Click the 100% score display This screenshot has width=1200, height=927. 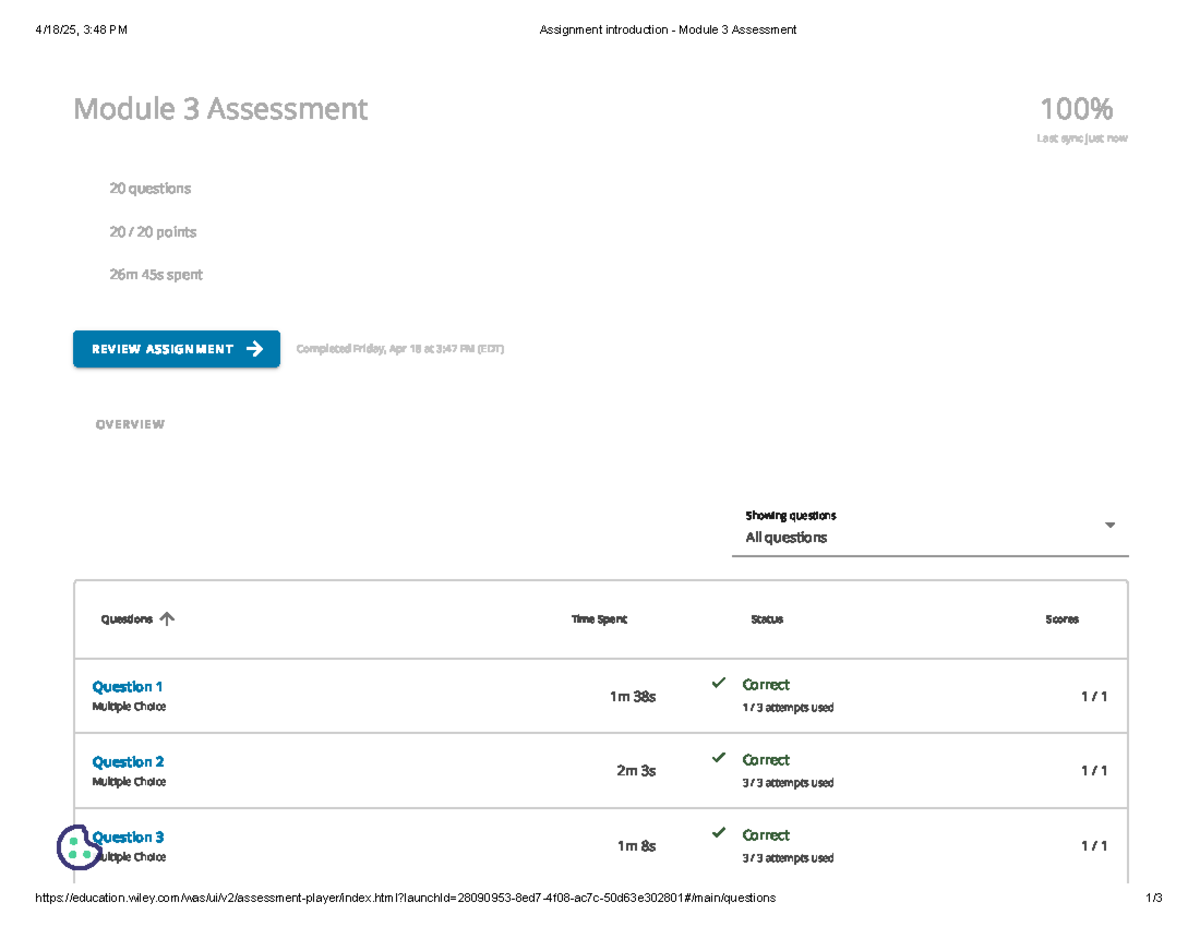pos(1077,108)
